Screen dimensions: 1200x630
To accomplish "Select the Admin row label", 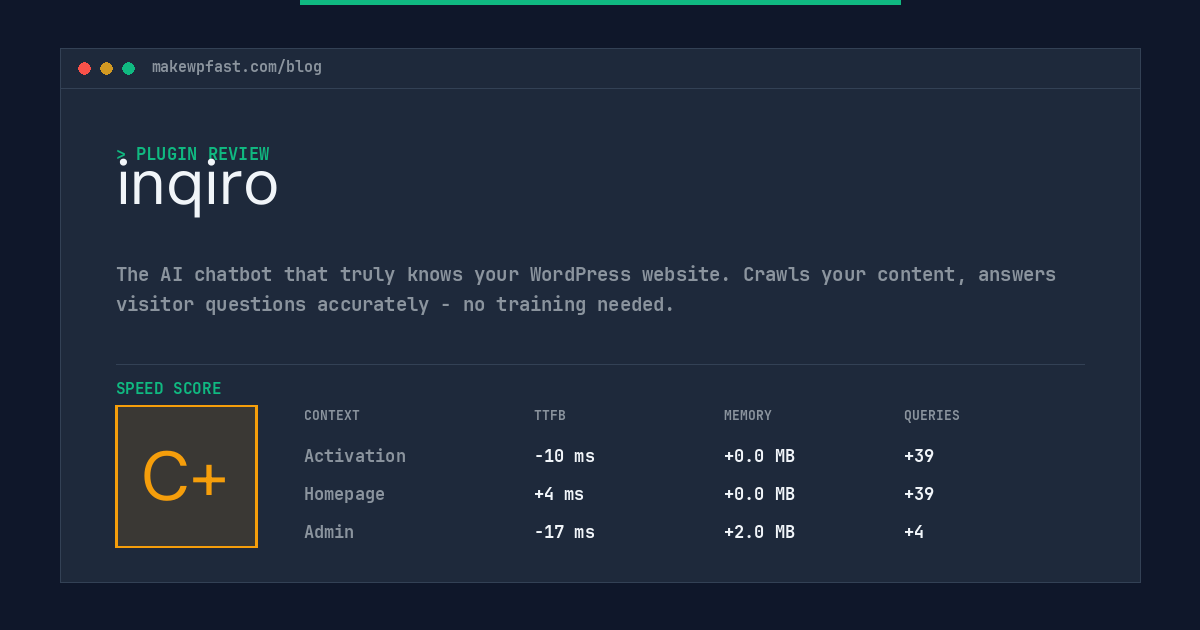I will coord(329,532).
